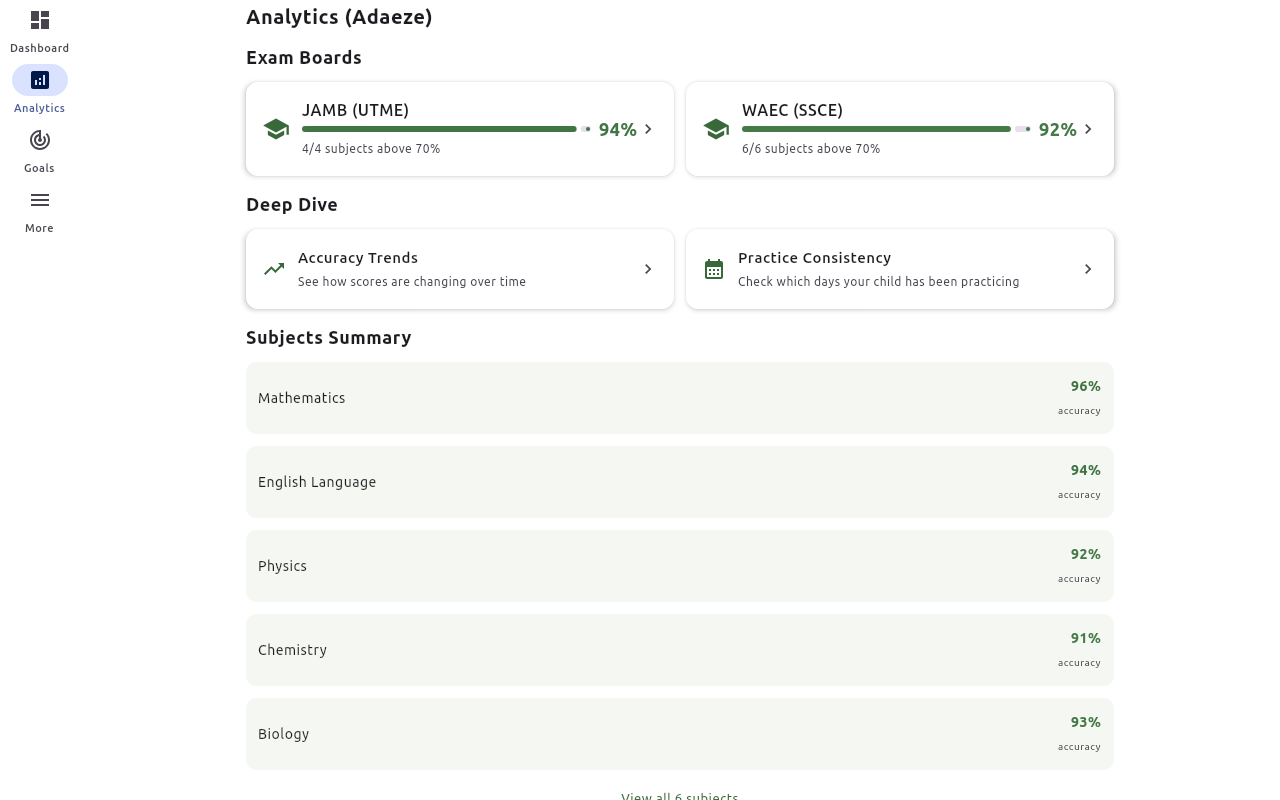Image resolution: width=1280 pixels, height=800 pixels.
Task: Select the Physics subject card
Action: point(680,565)
